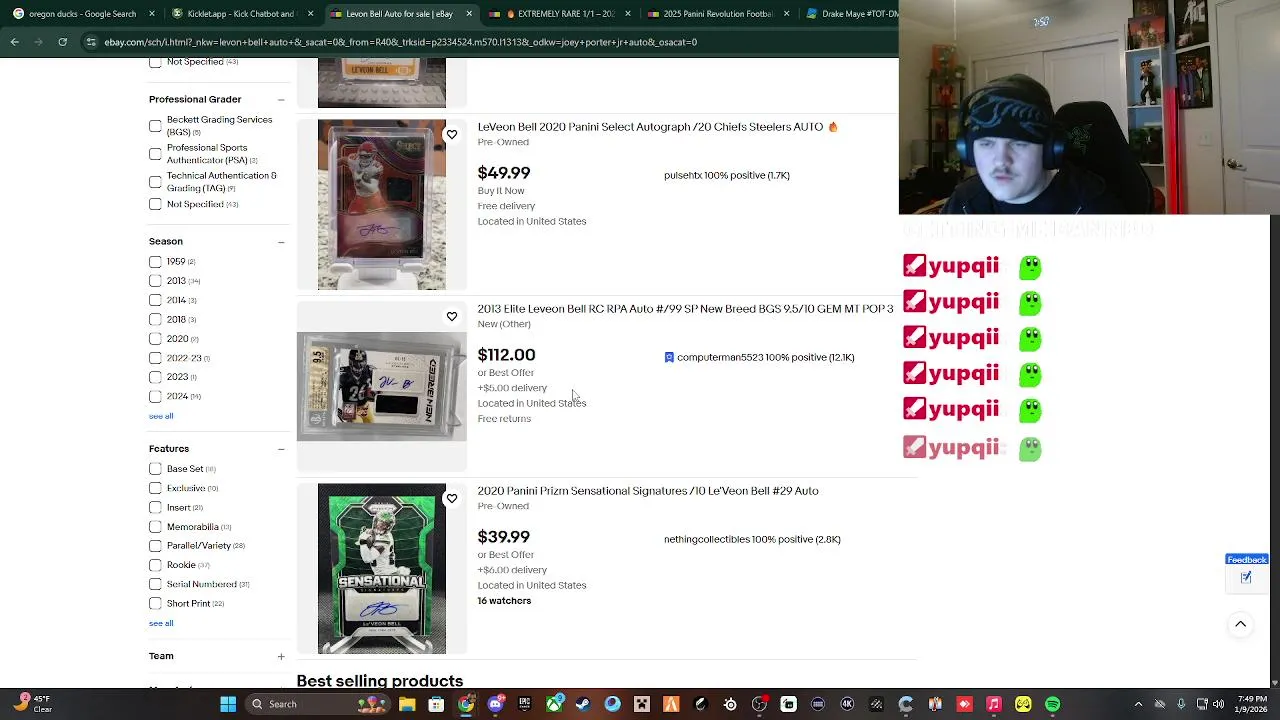Open site information icon in address bar
This screenshot has height=720, width=1280.
coord(91,42)
